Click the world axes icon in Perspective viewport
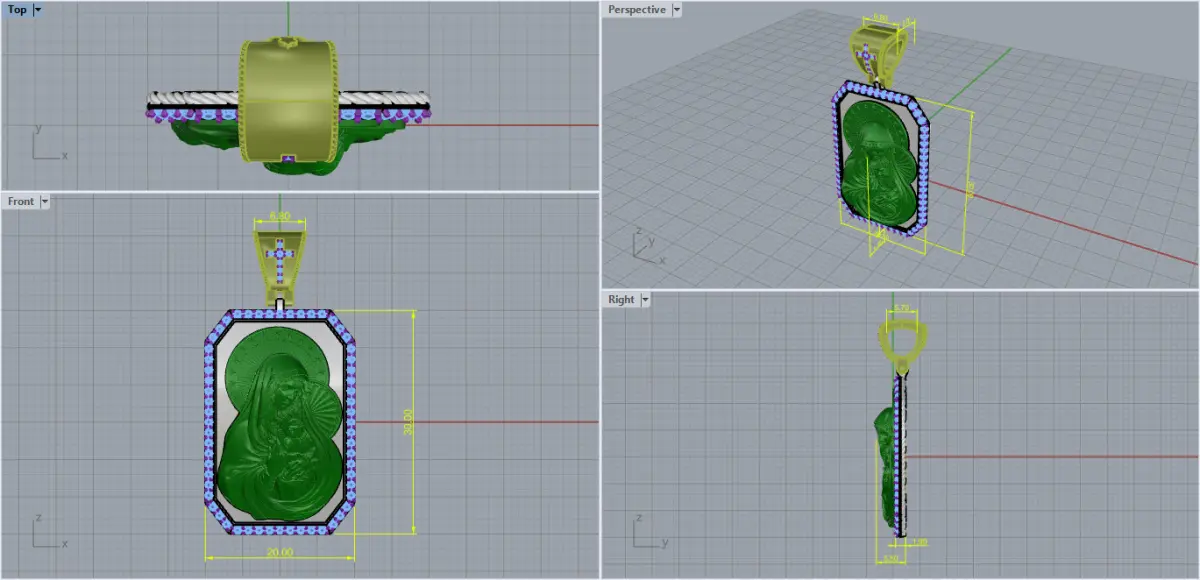This screenshot has height=580, width=1200. pyautogui.click(x=647, y=246)
